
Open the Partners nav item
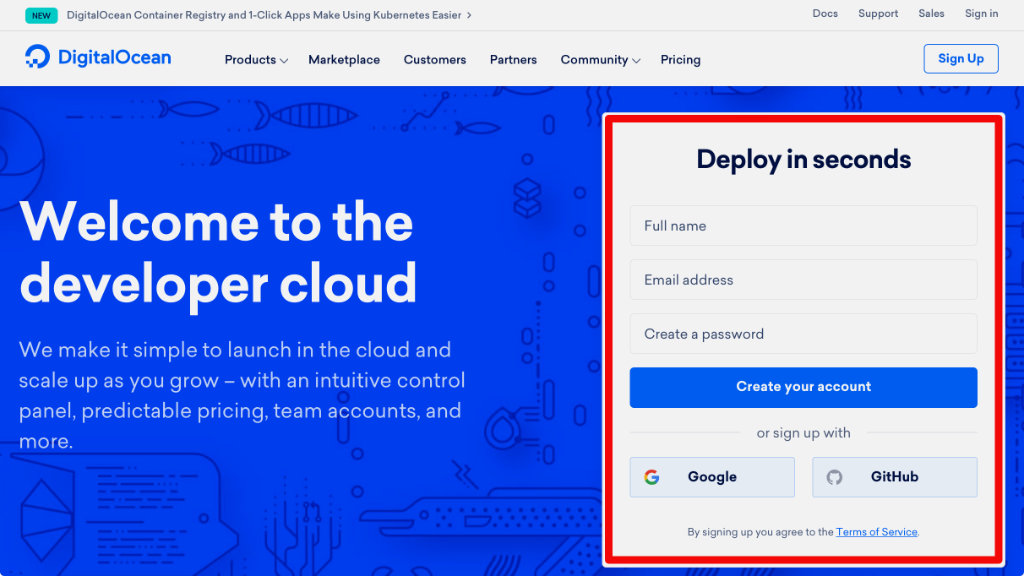coord(513,60)
